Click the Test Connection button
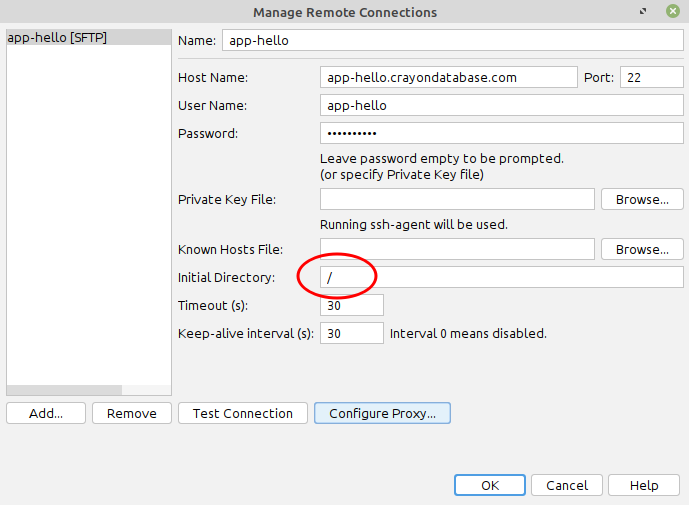Screen dimensions: 689x505 click(x=243, y=413)
